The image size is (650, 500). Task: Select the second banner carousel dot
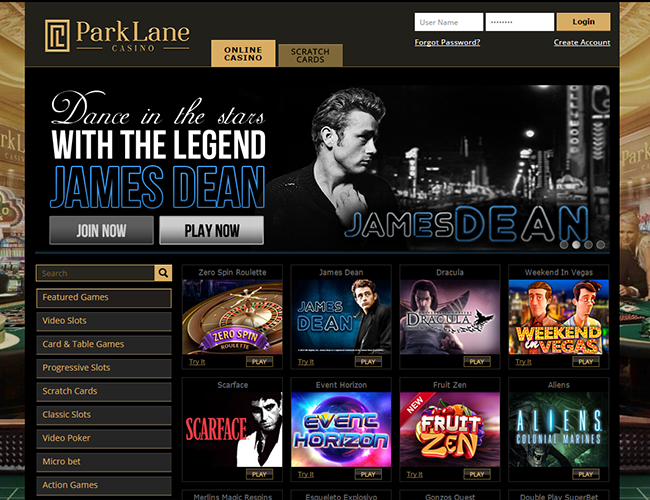tap(576, 245)
